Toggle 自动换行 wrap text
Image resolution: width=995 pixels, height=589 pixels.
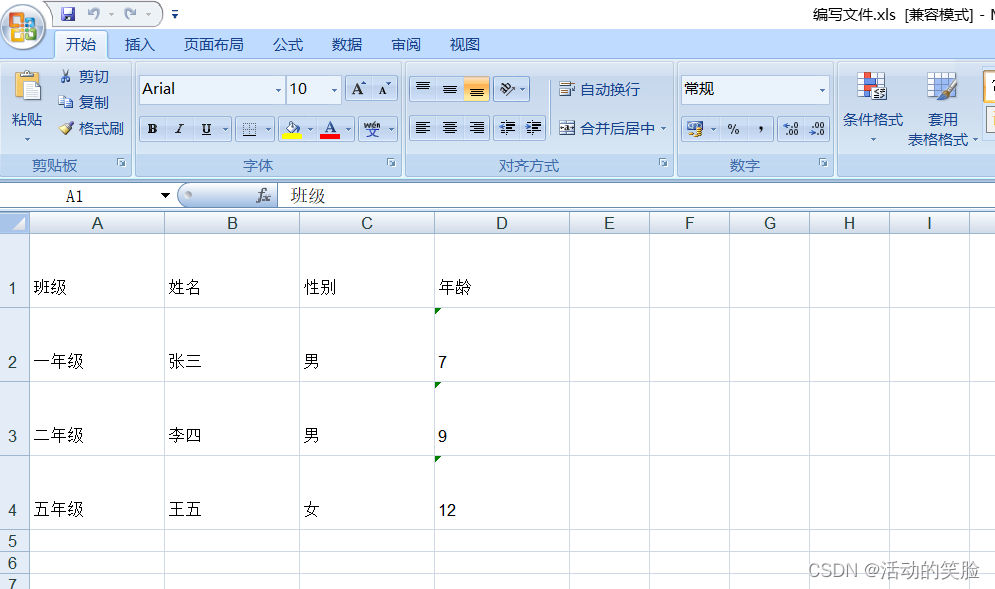[600, 89]
